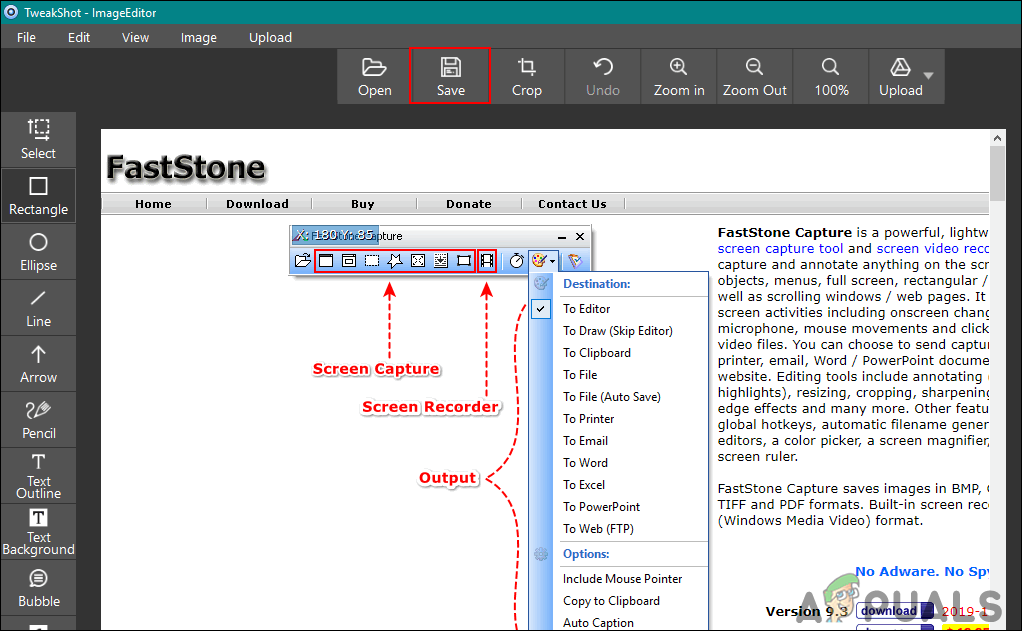Open the Image menu

pyautogui.click(x=199, y=38)
